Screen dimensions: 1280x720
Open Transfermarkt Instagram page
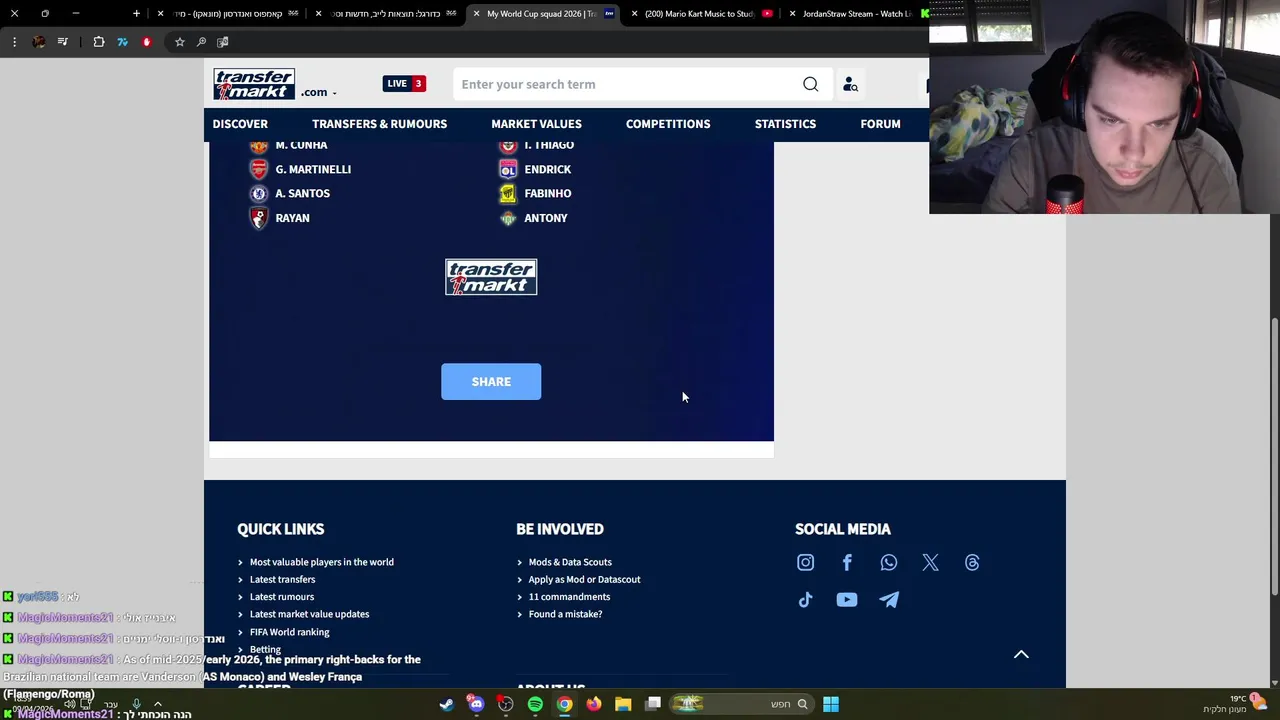[x=805, y=563]
